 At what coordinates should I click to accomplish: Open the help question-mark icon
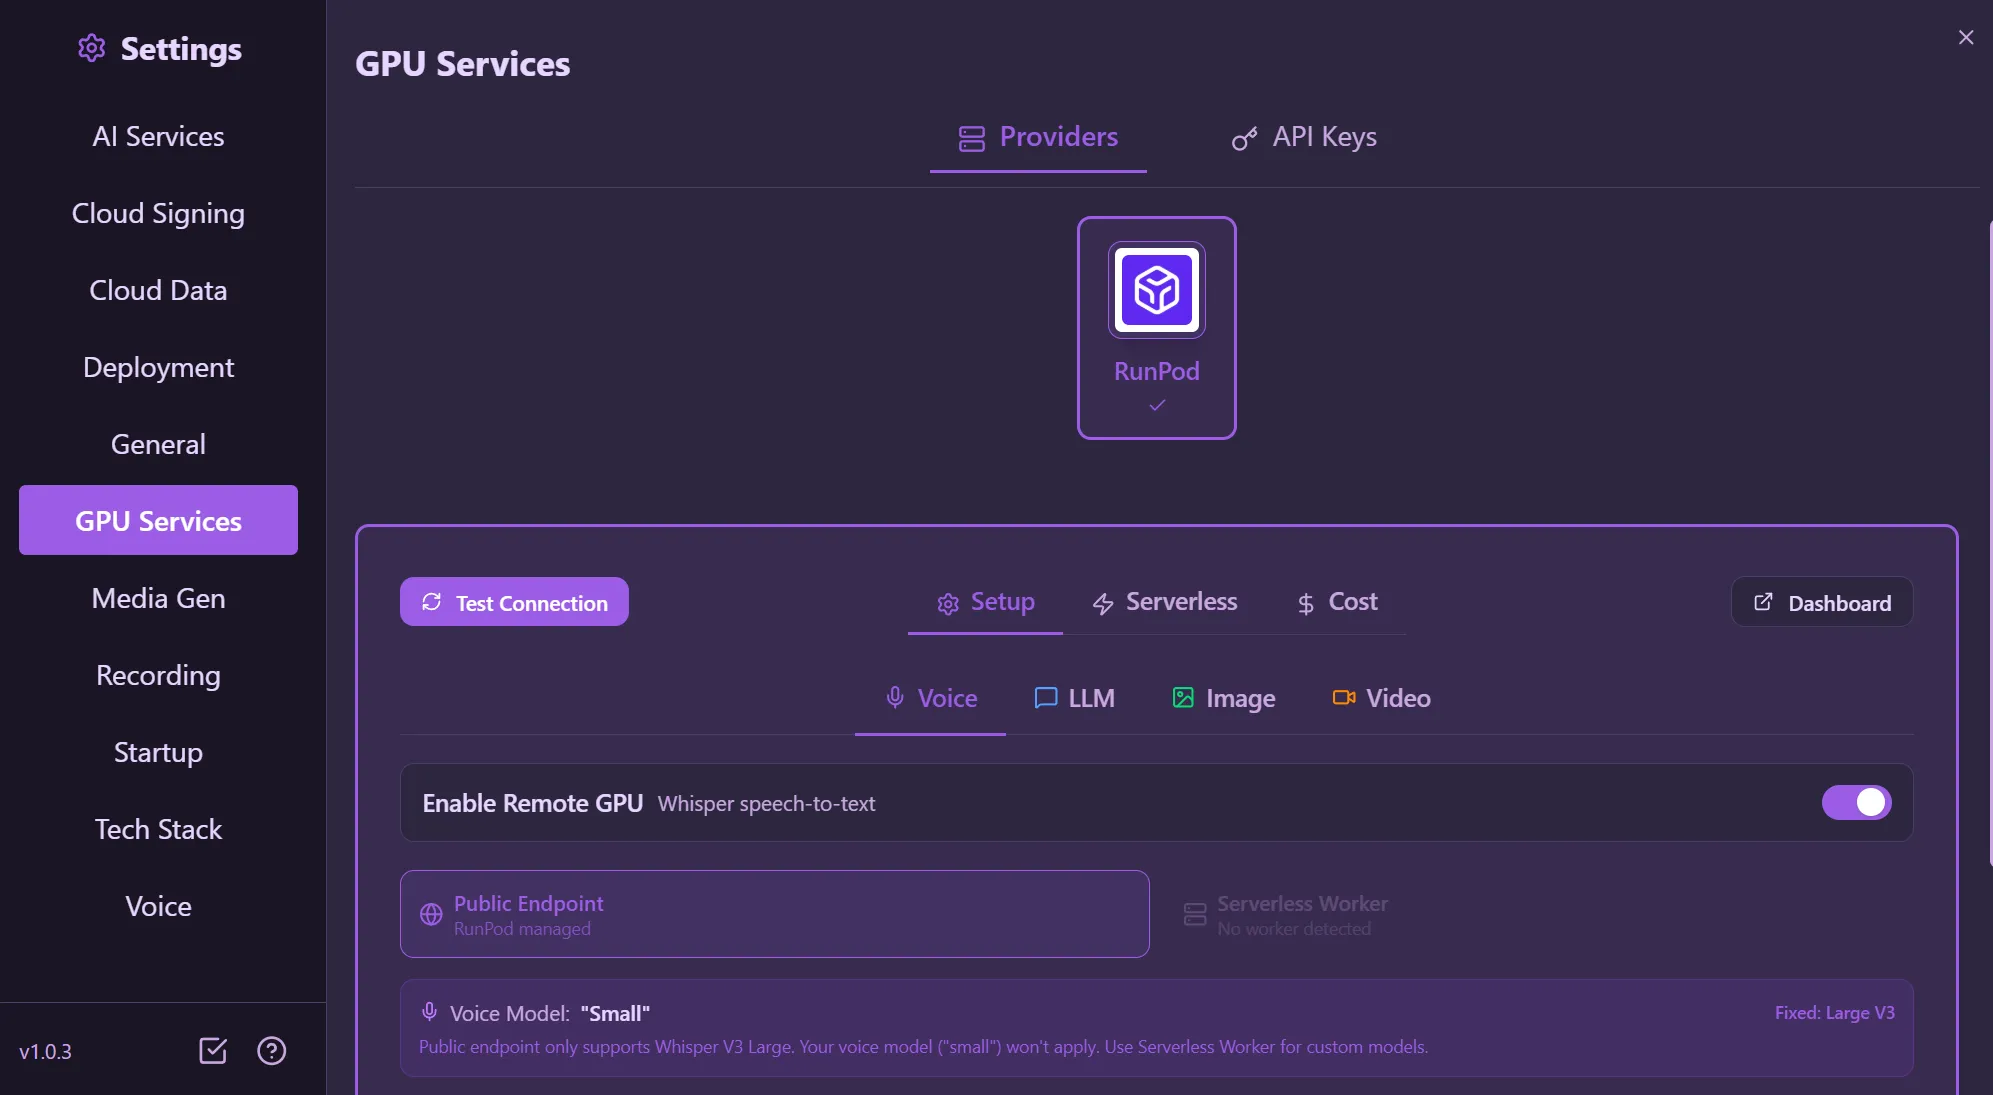tap(271, 1050)
